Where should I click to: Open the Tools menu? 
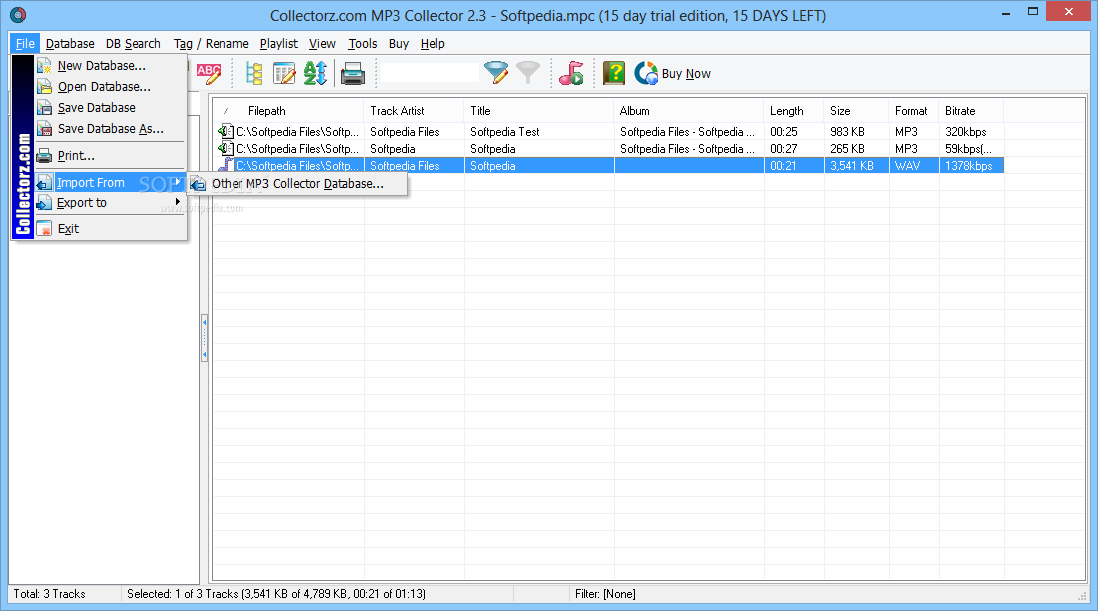(363, 43)
